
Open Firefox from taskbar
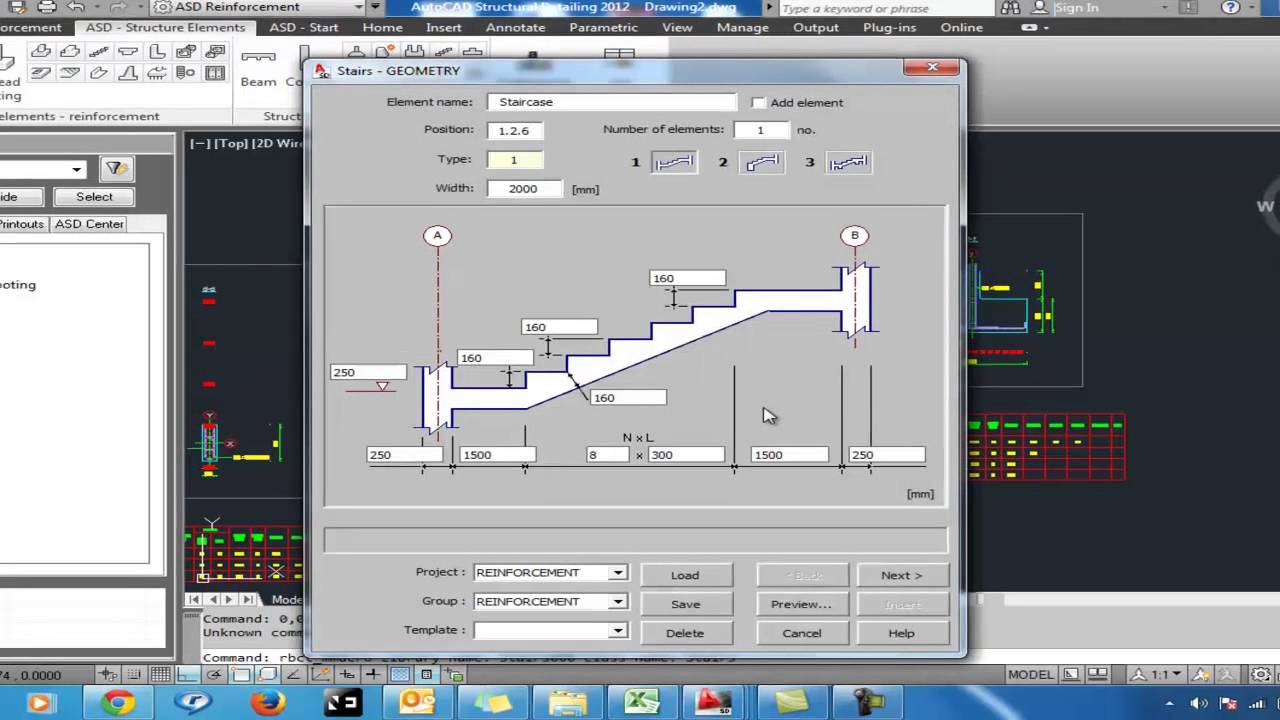[267, 703]
